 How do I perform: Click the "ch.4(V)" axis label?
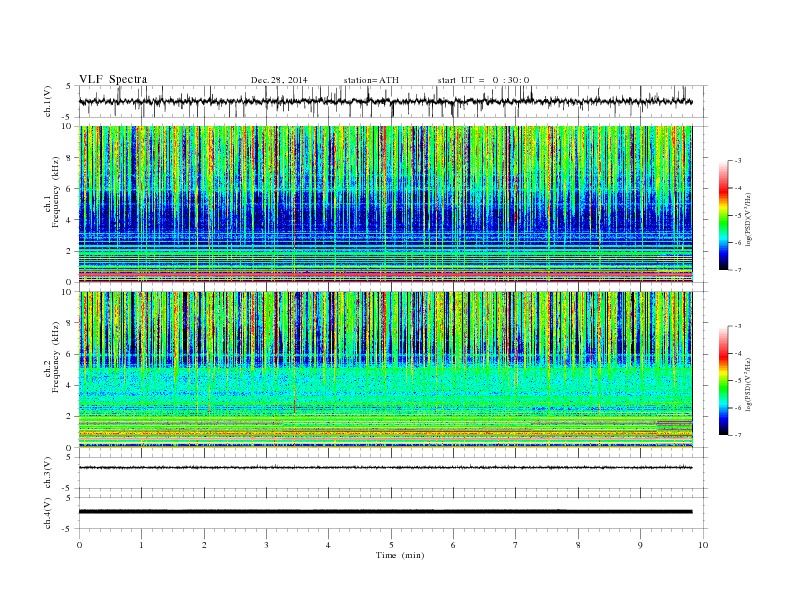(x=48, y=514)
